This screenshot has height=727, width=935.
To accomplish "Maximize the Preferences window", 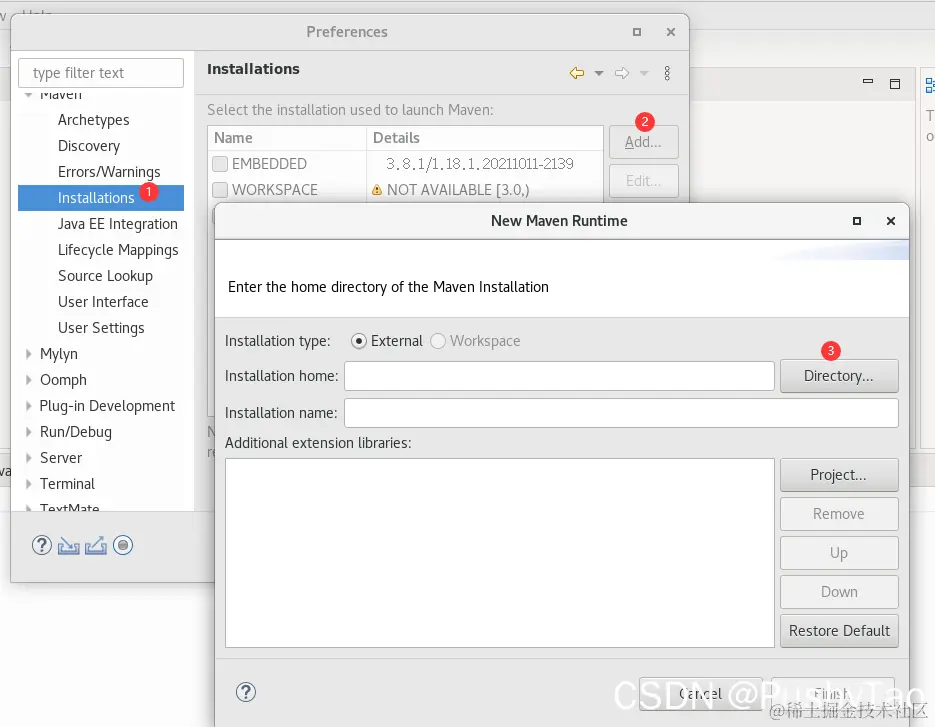I will (637, 32).
